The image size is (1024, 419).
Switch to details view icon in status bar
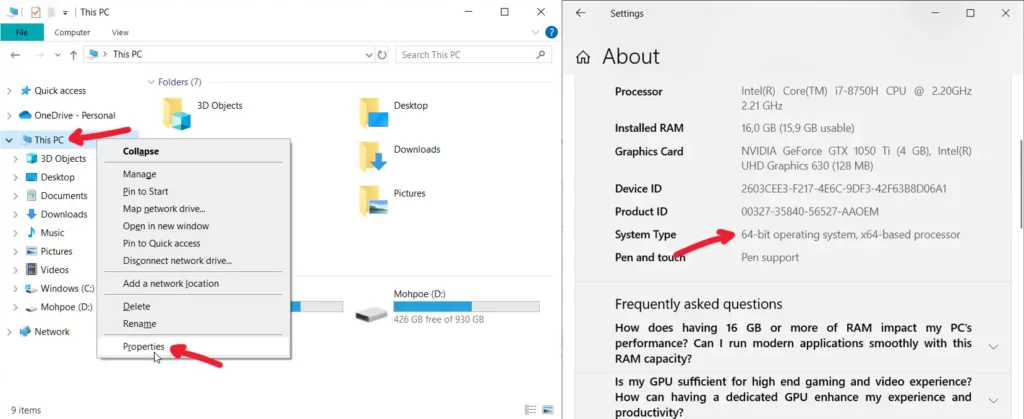[530, 410]
